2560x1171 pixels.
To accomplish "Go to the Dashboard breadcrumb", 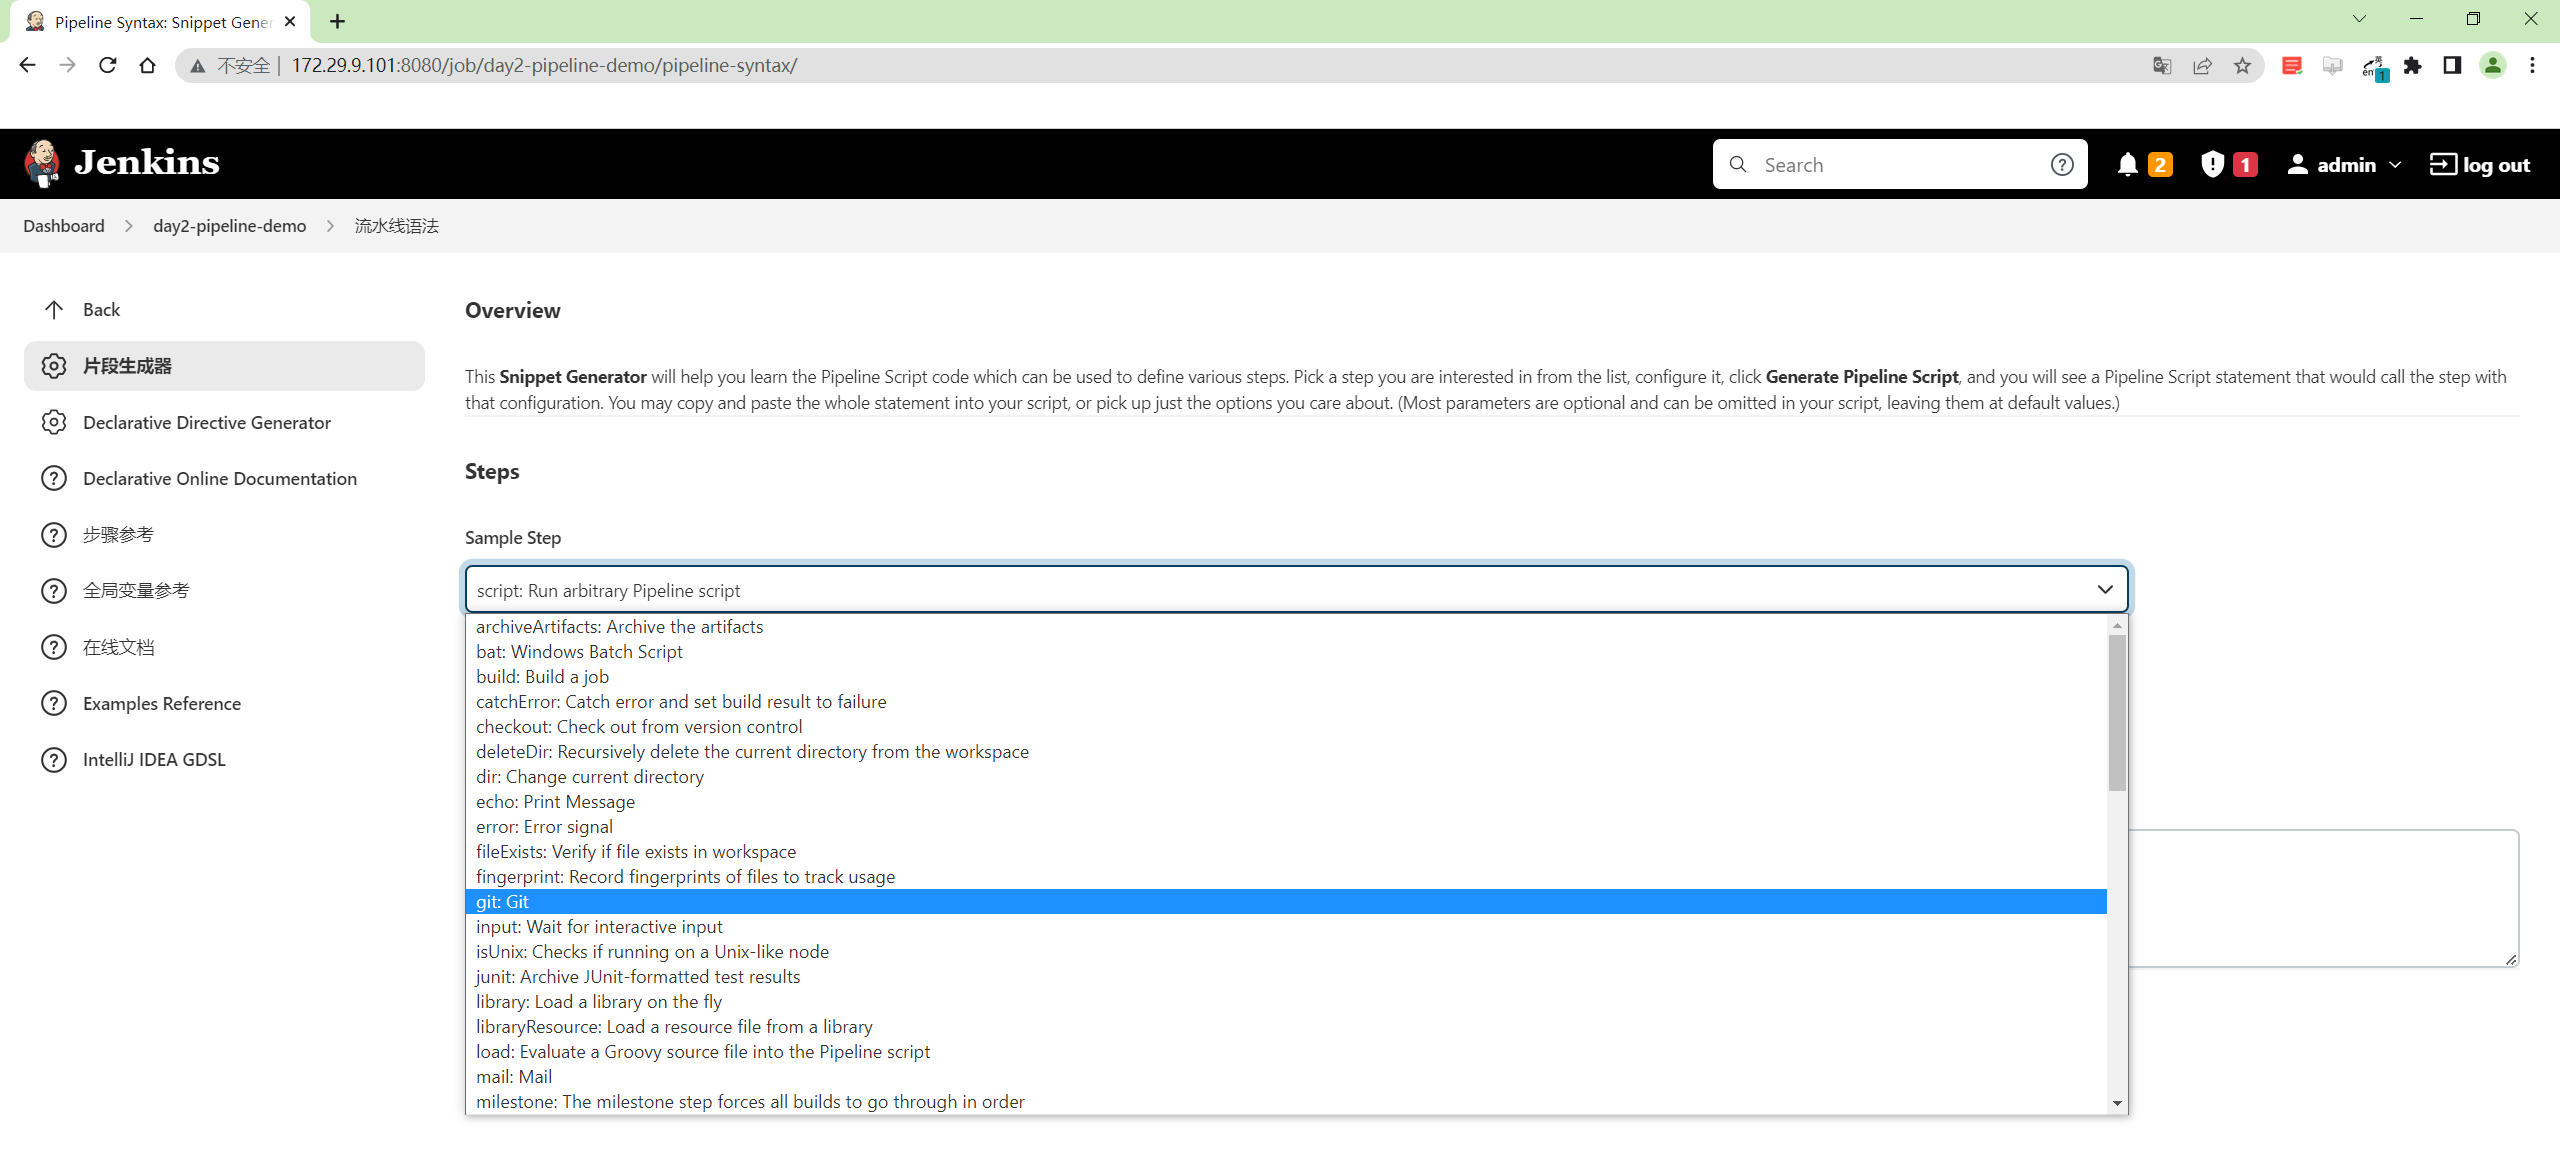I will click(x=64, y=226).
